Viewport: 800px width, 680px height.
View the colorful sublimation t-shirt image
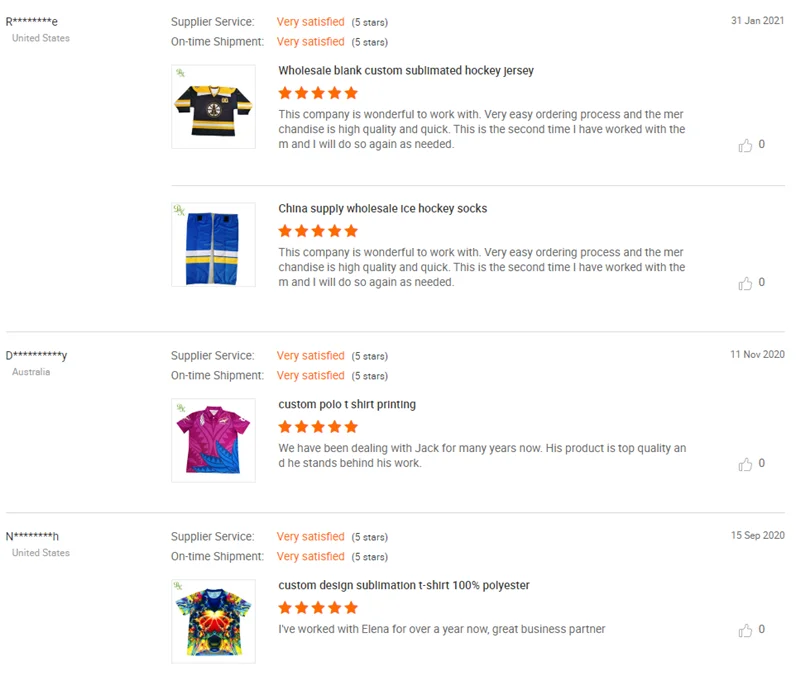(x=213, y=621)
